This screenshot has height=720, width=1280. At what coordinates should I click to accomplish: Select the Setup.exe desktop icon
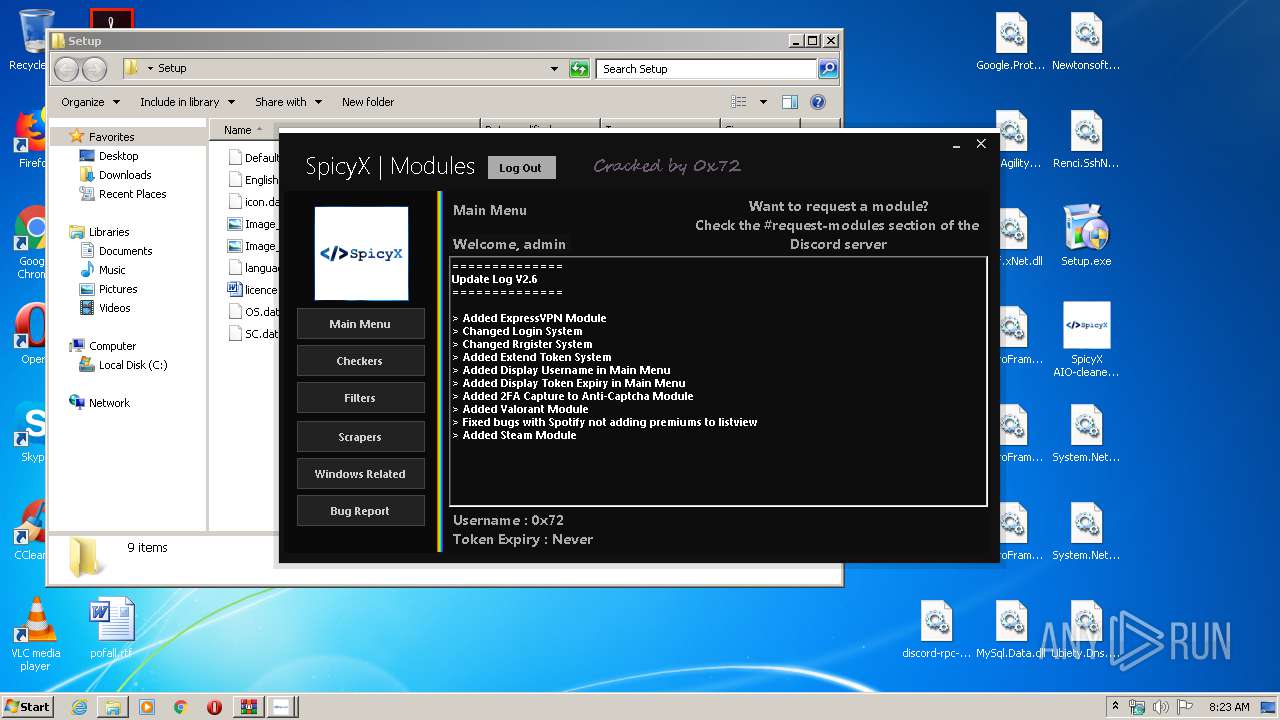click(1086, 236)
